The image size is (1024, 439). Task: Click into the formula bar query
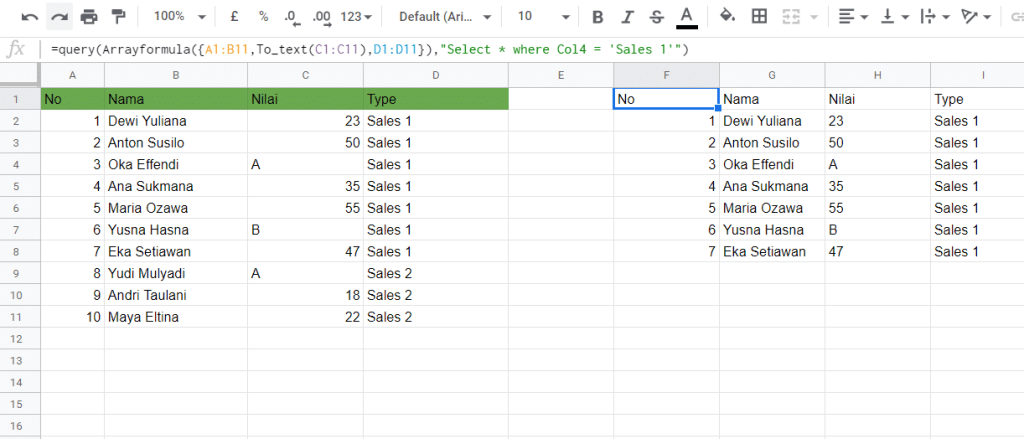point(370,50)
